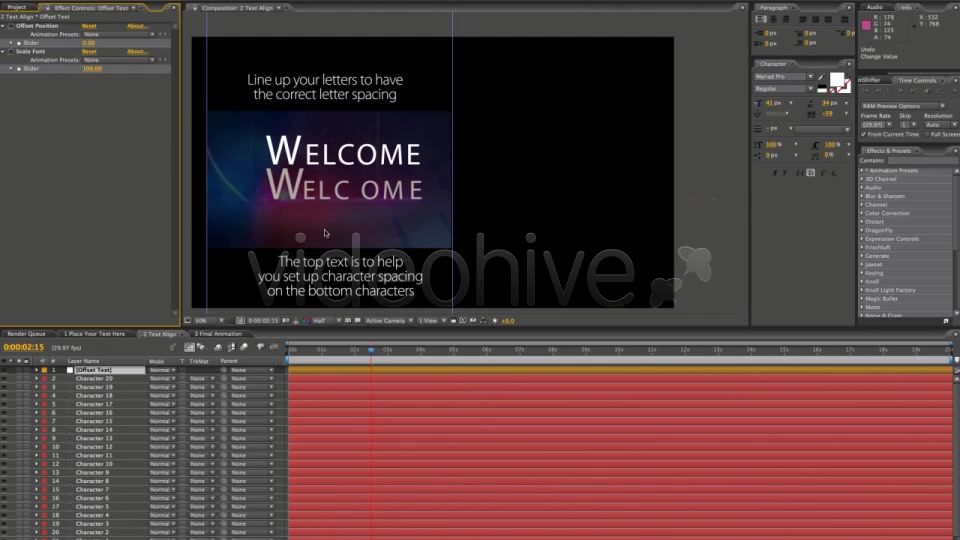Screen dimensions: 960x540
Task: Collapse the Offset Position effect
Action: coord(3,26)
